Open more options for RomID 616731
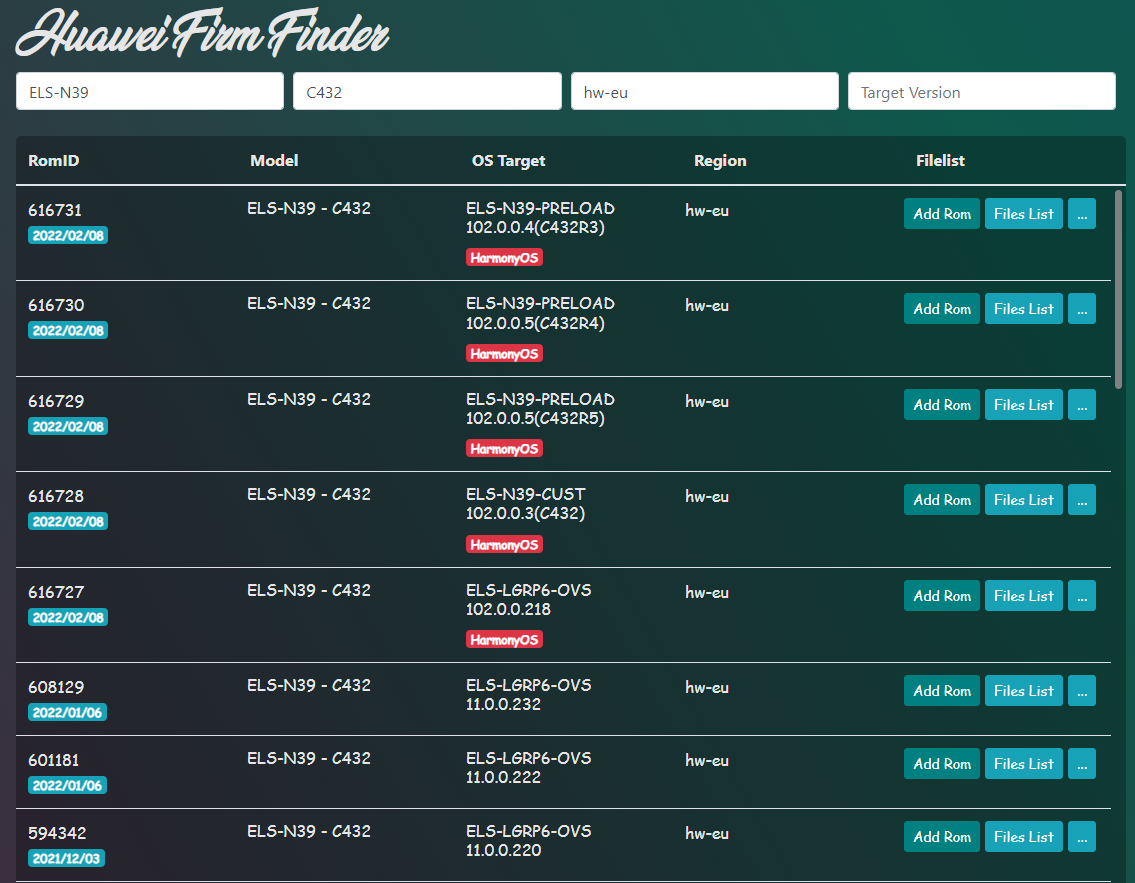The image size is (1135, 883). coord(1081,214)
